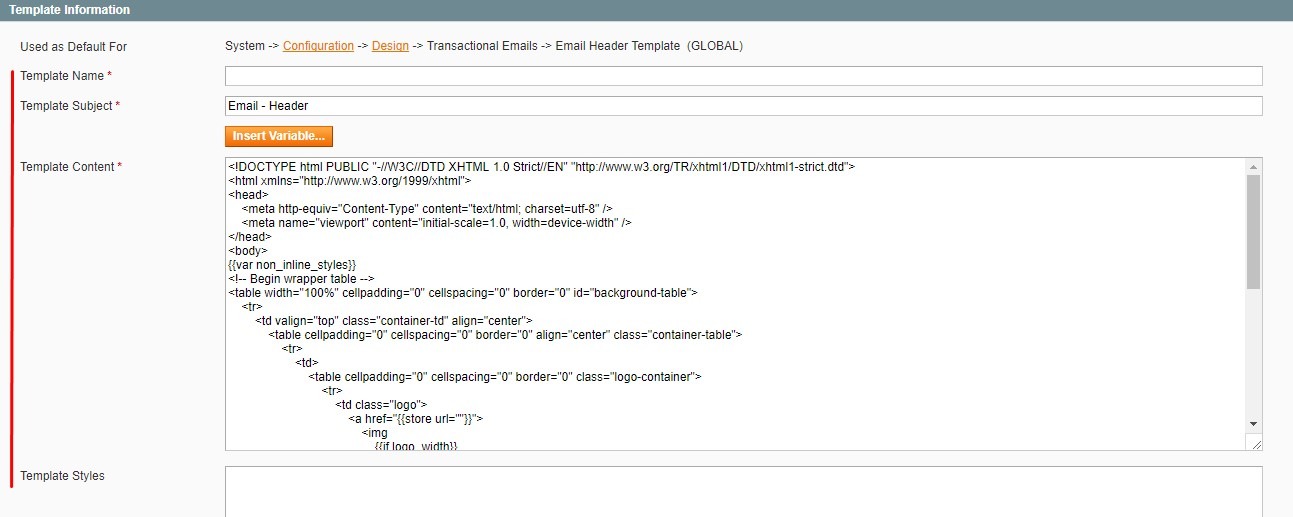Click the Template Content scroll down arrow
The height and width of the screenshot is (517, 1293).
pos(1254,424)
